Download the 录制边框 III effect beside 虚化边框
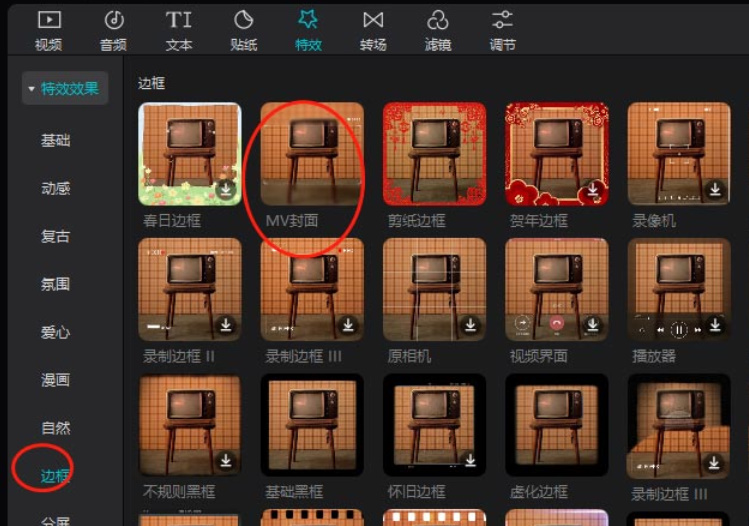Screen dimensions: 749x526 (714, 463)
